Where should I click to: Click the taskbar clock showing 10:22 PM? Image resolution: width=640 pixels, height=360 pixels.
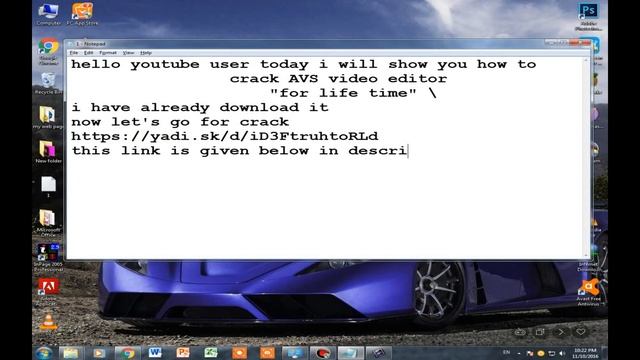click(x=585, y=353)
